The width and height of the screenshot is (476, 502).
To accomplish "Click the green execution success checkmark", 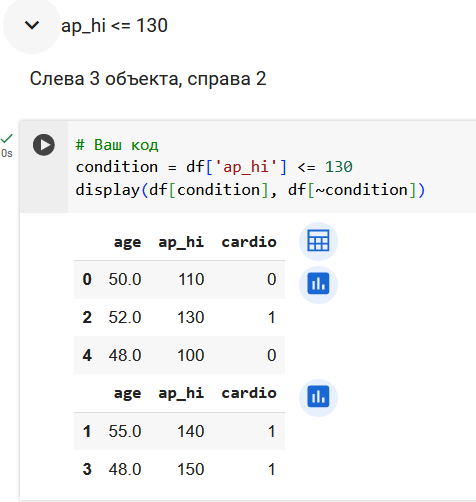I will (x=7, y=138).
